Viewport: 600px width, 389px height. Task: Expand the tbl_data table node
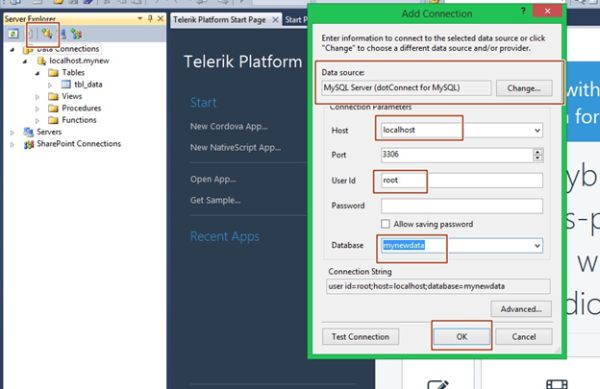tap(50, 85)
